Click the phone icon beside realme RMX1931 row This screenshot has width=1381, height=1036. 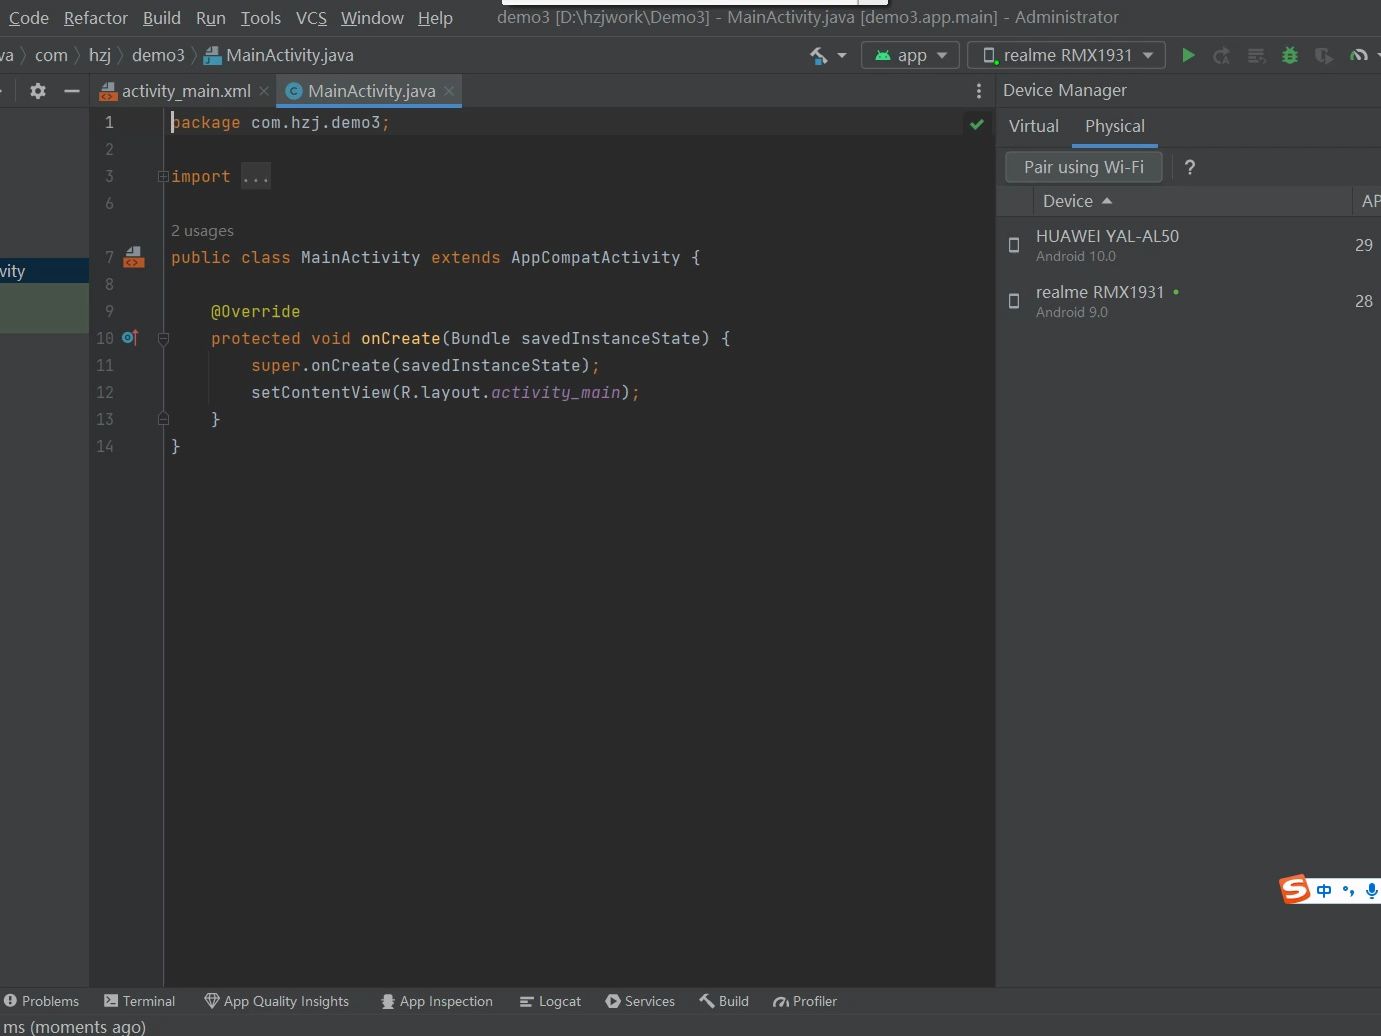click(1014, 301)
